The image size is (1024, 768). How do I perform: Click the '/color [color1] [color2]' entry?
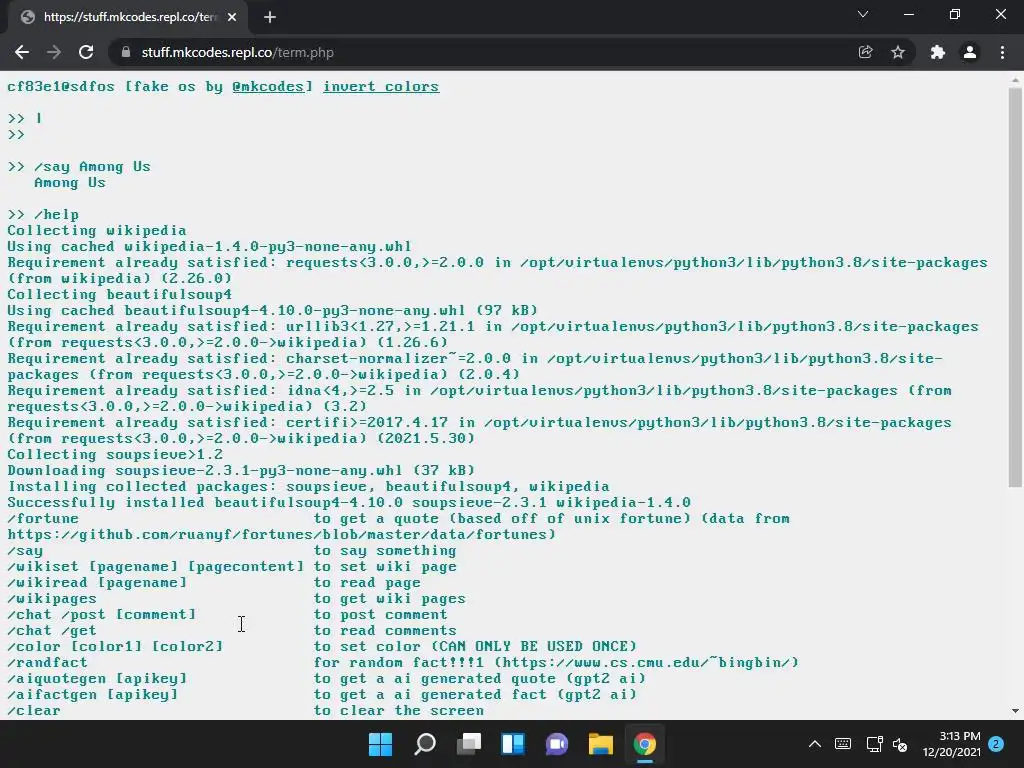tap(115, 647)
